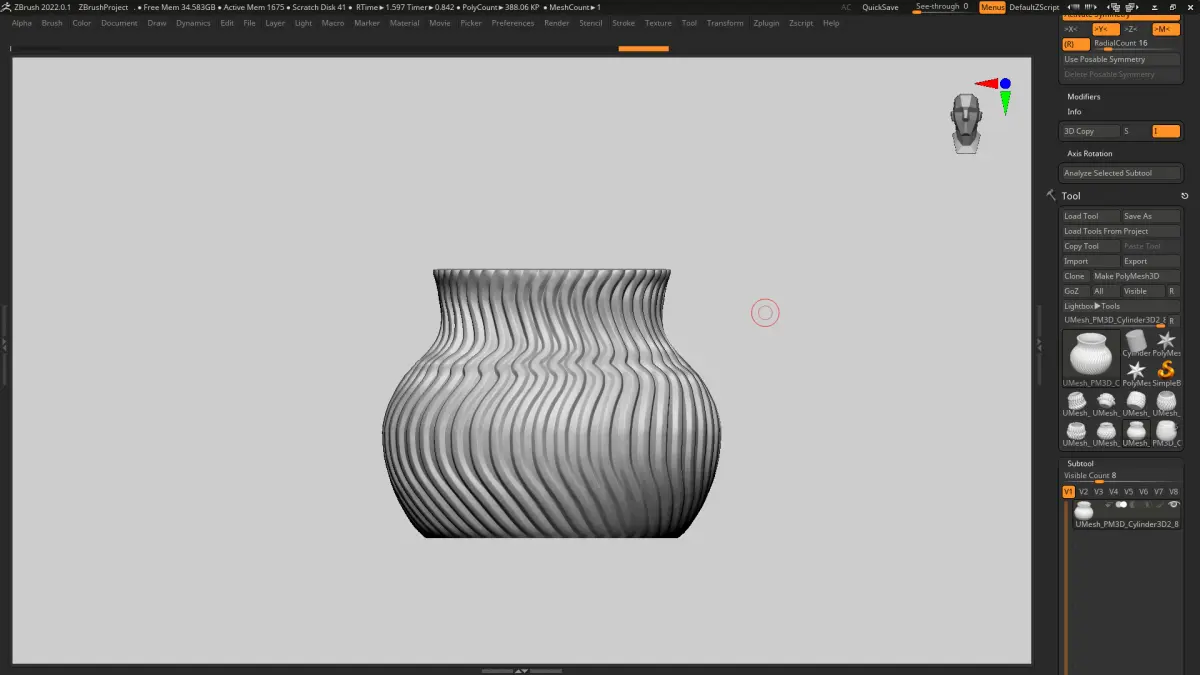
Task: Toggle the Menus button in top bar
Action: point(992,7)
